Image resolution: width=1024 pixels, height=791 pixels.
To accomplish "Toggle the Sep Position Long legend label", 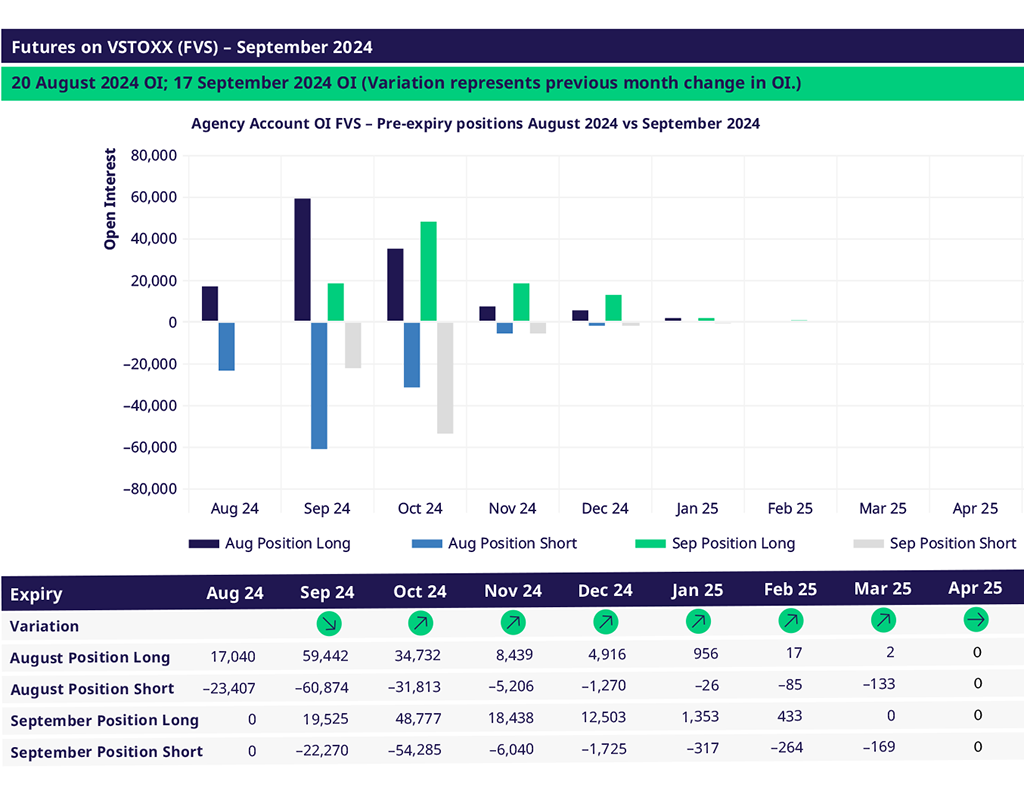I will pos(733,543).
